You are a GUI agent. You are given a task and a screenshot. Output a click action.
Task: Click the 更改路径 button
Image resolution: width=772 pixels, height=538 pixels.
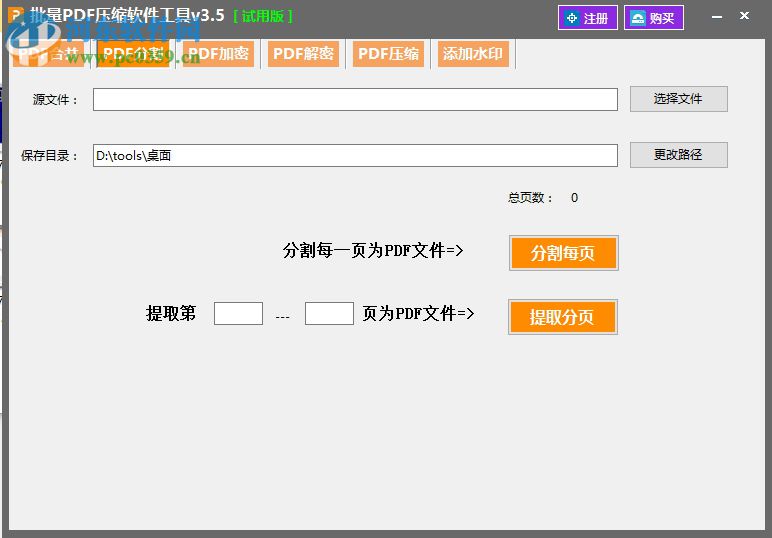pyautogui.click(x=678, y=155)
